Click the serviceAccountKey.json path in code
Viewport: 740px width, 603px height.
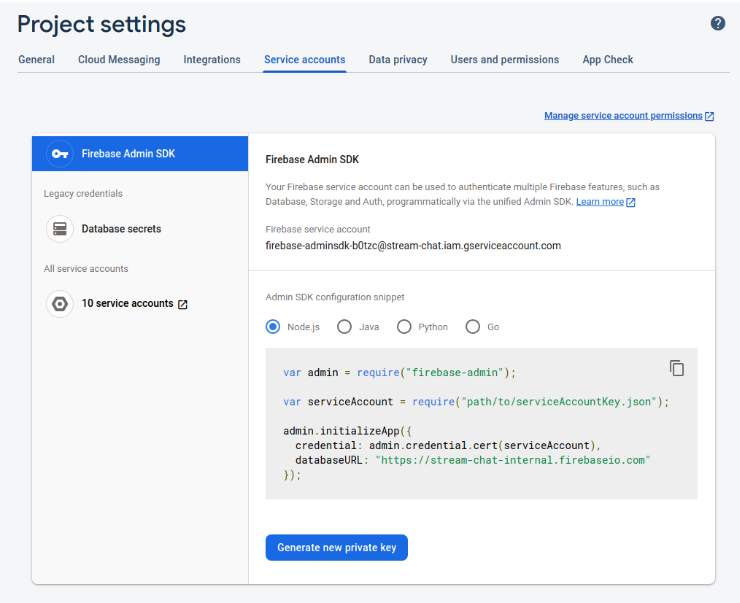(x=559, y=402)
